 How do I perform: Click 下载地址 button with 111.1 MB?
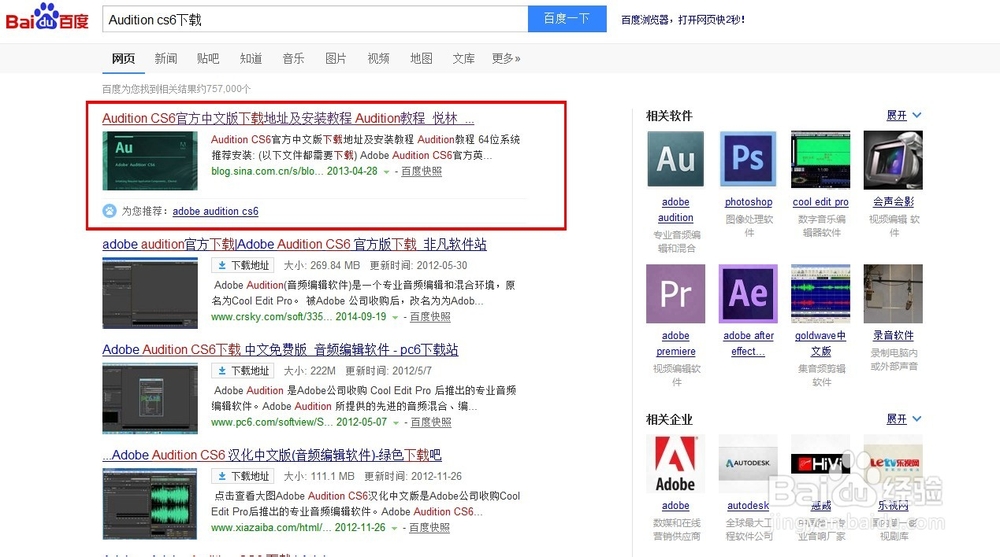pyautogui.click(x=242, y=476)
